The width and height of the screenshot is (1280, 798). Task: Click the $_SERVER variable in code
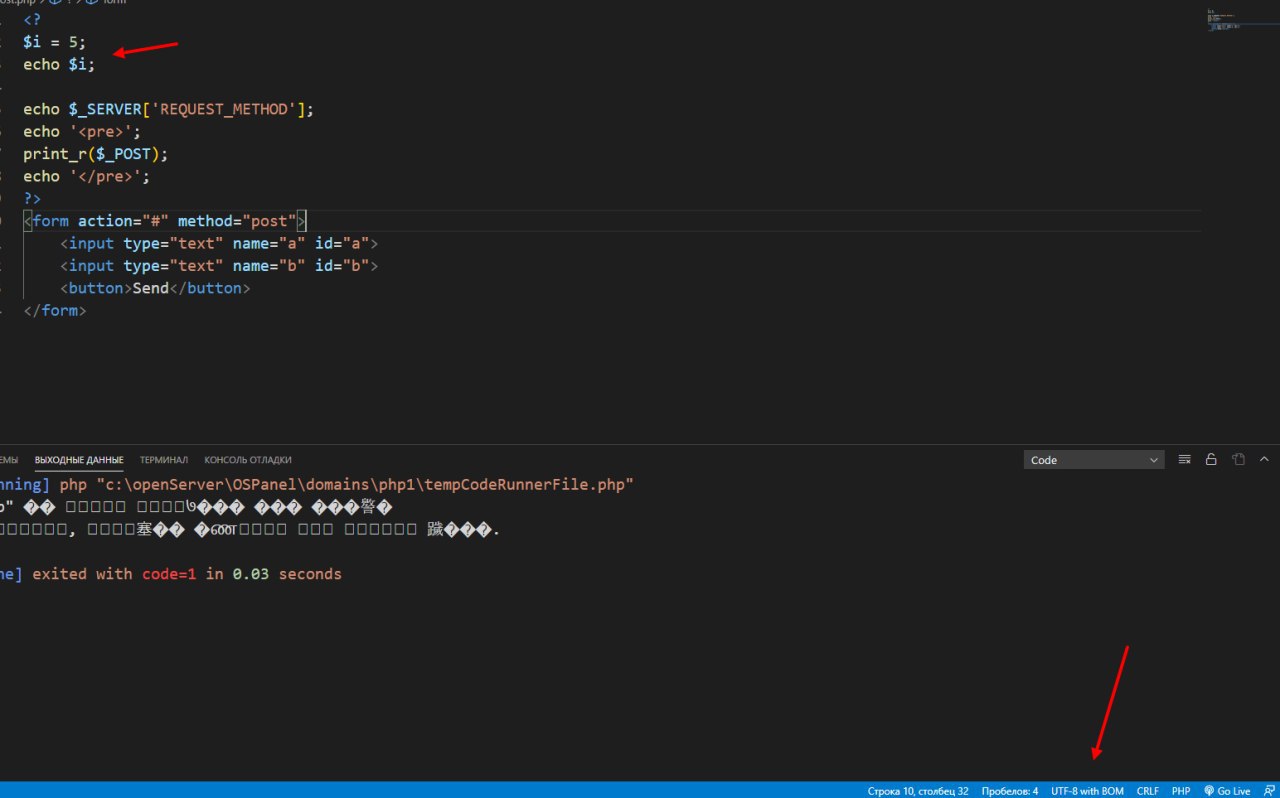pos(105,110)
